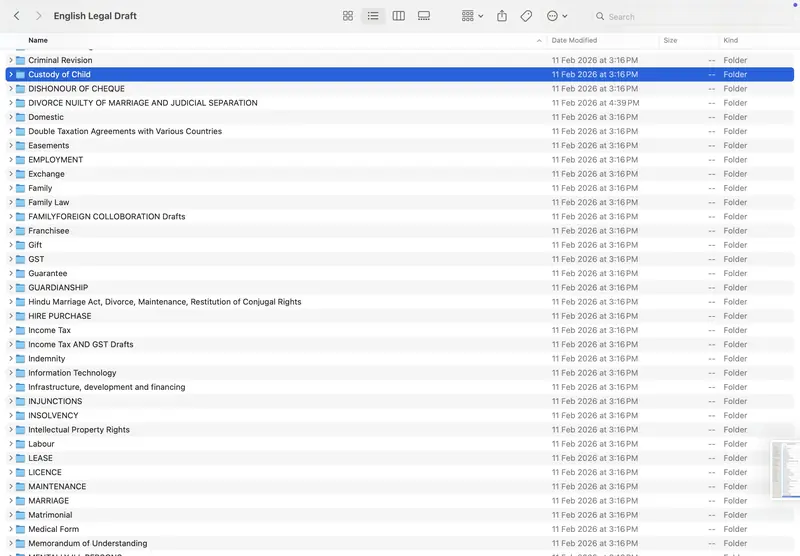Switch to gallery view

click(423, 16)
